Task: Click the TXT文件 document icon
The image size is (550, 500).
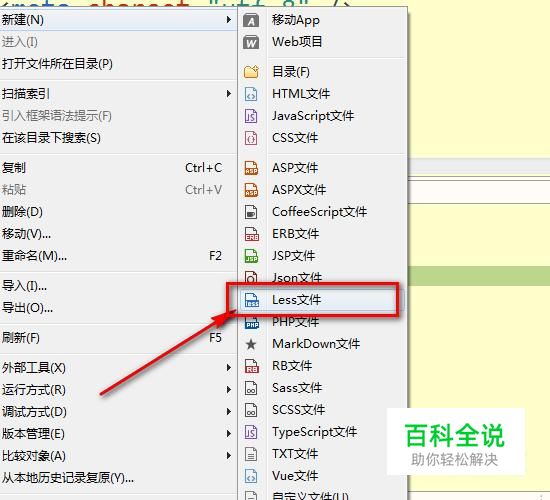Action: pyautogui.click(x=251, y=454)
